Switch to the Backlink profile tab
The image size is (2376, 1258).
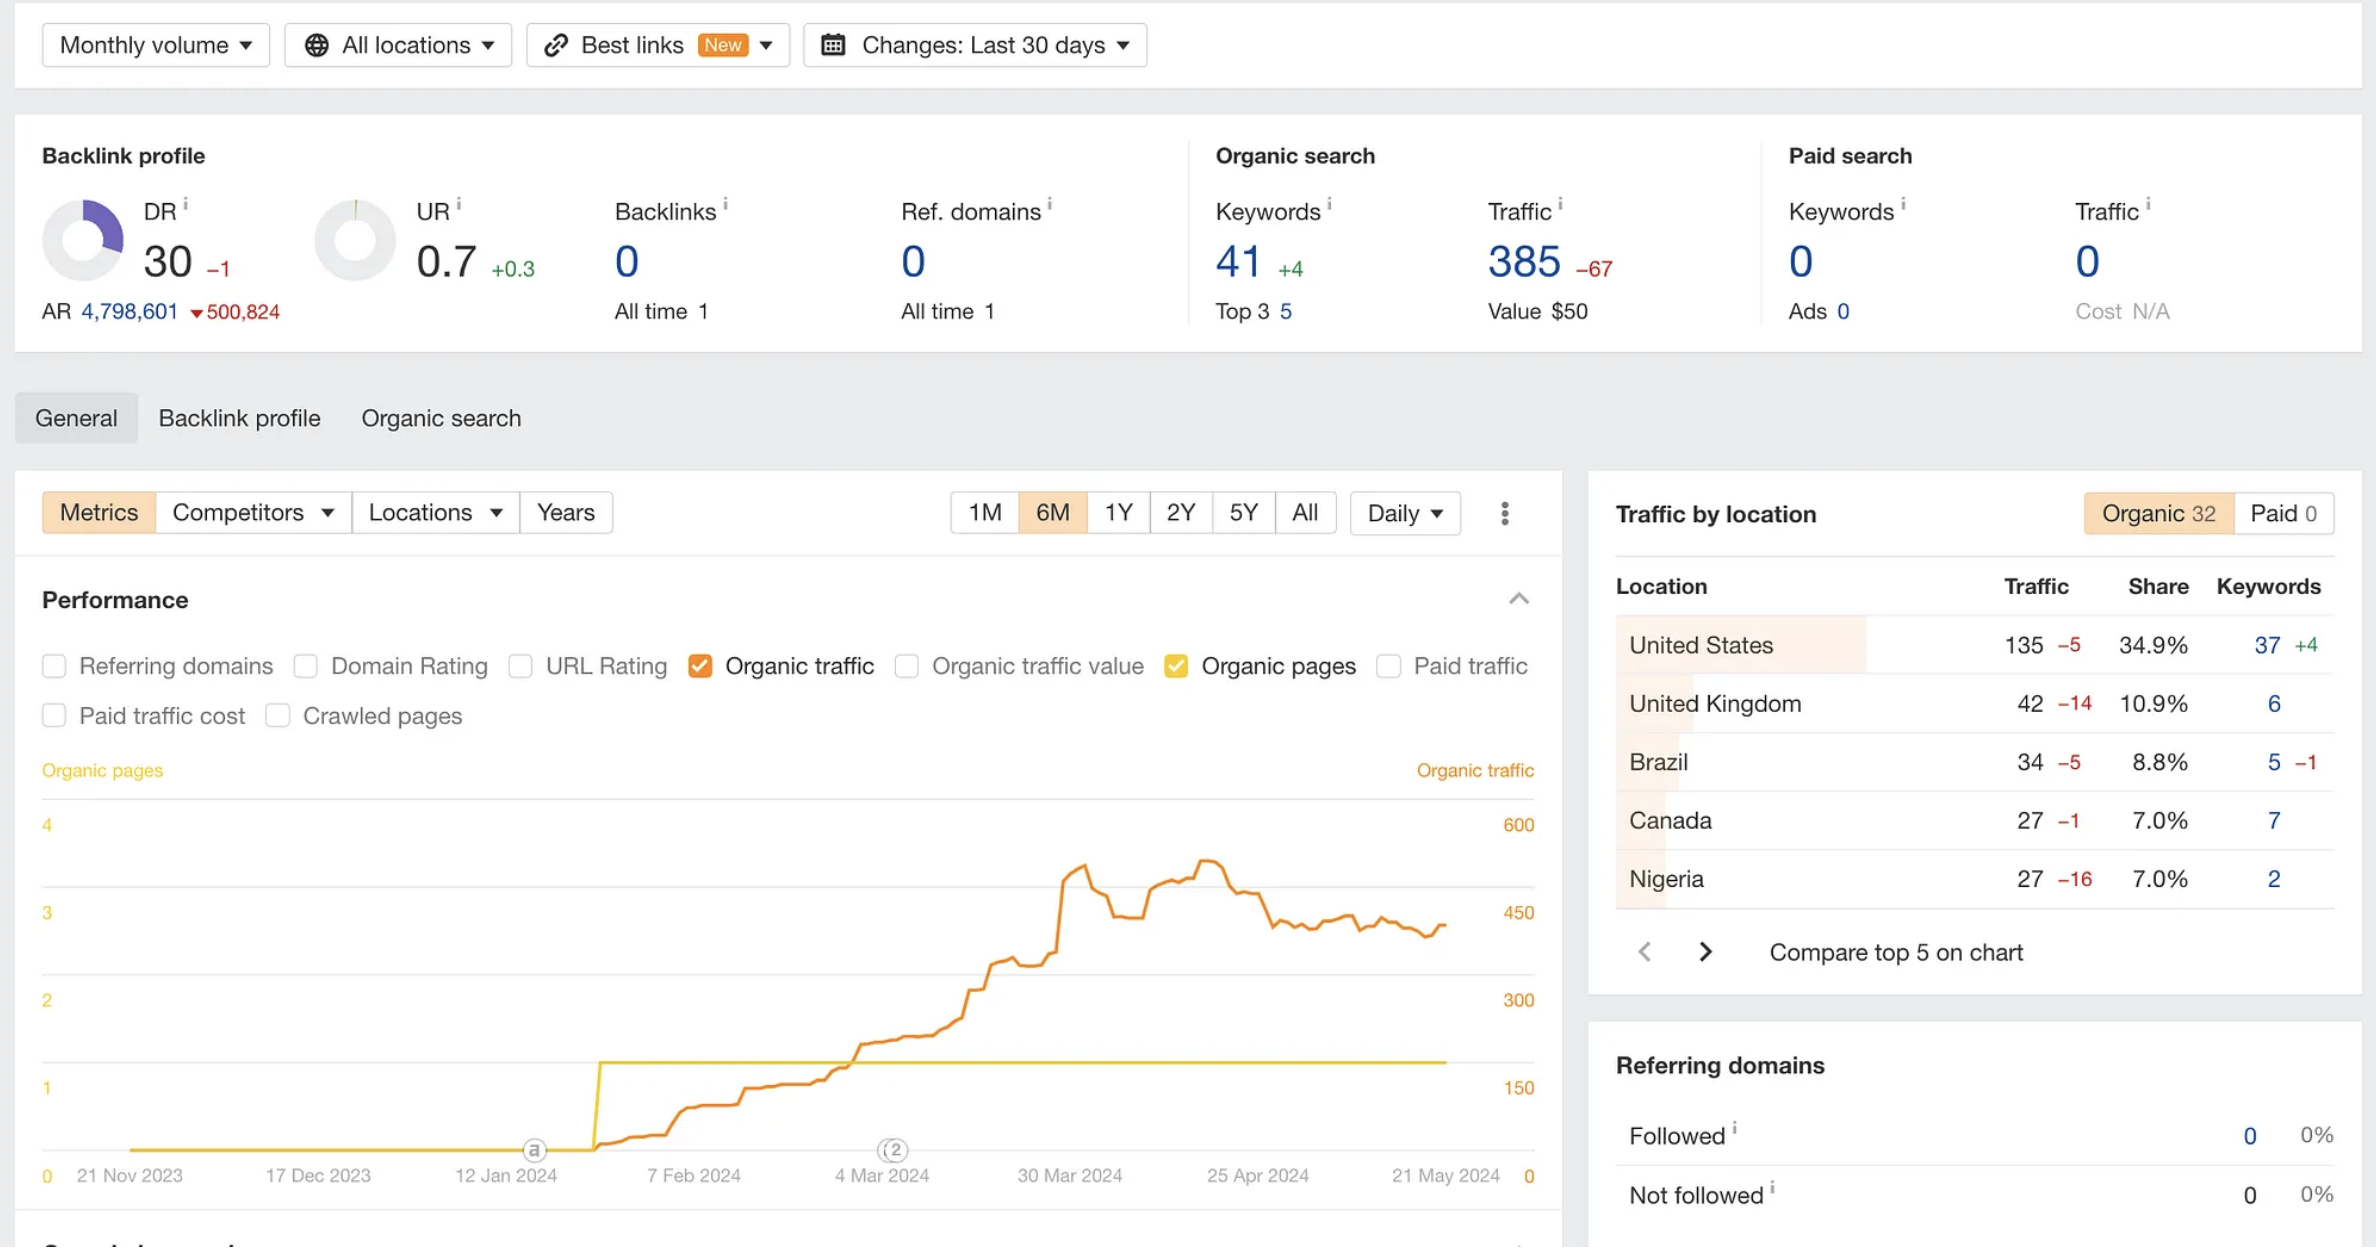click(239, 418)
